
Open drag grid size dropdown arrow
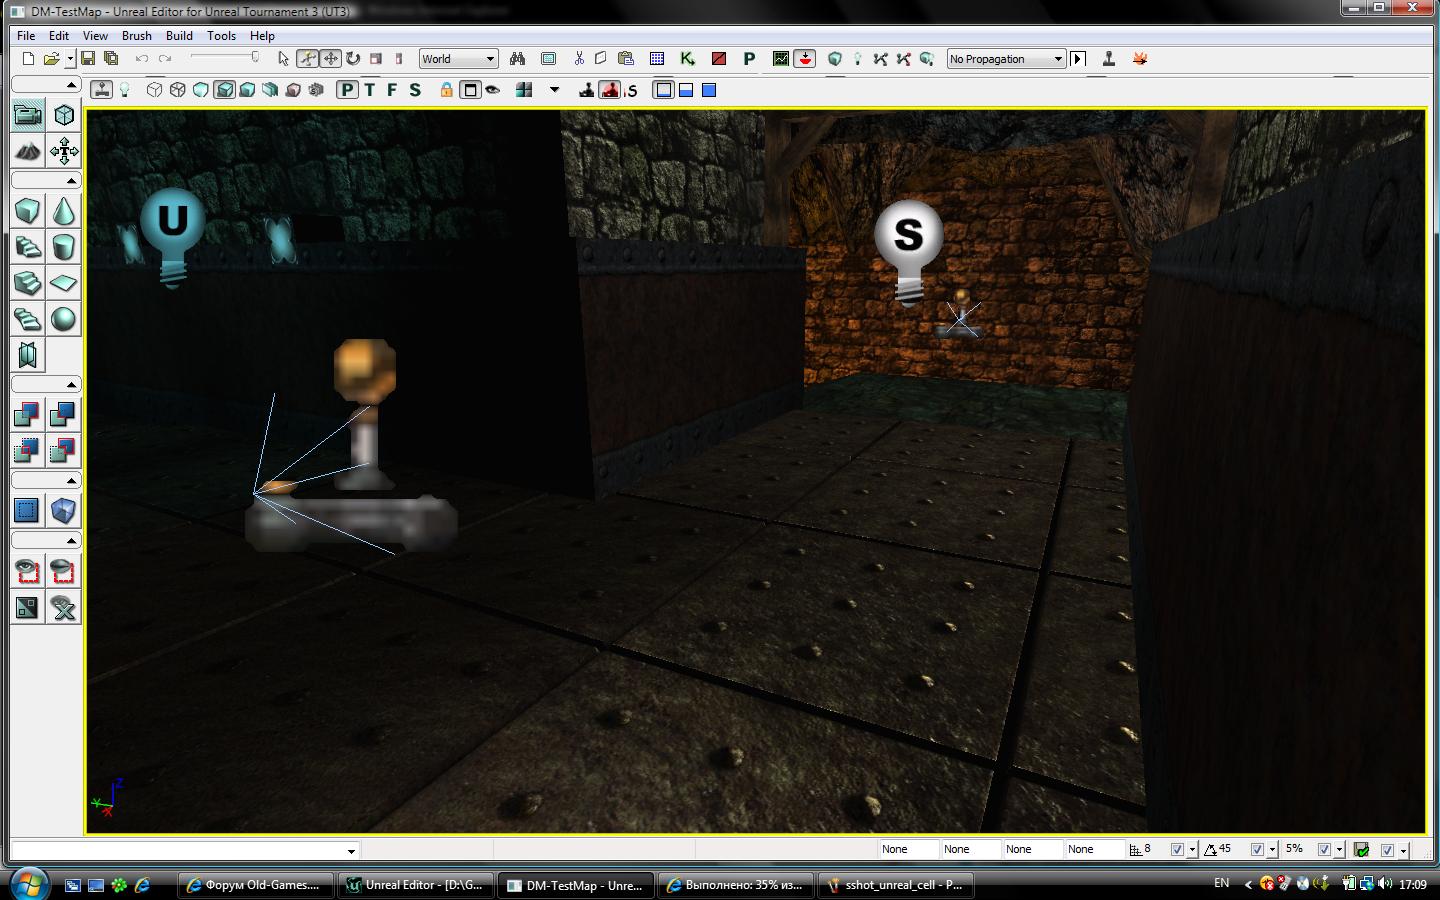click(1192, 850)
